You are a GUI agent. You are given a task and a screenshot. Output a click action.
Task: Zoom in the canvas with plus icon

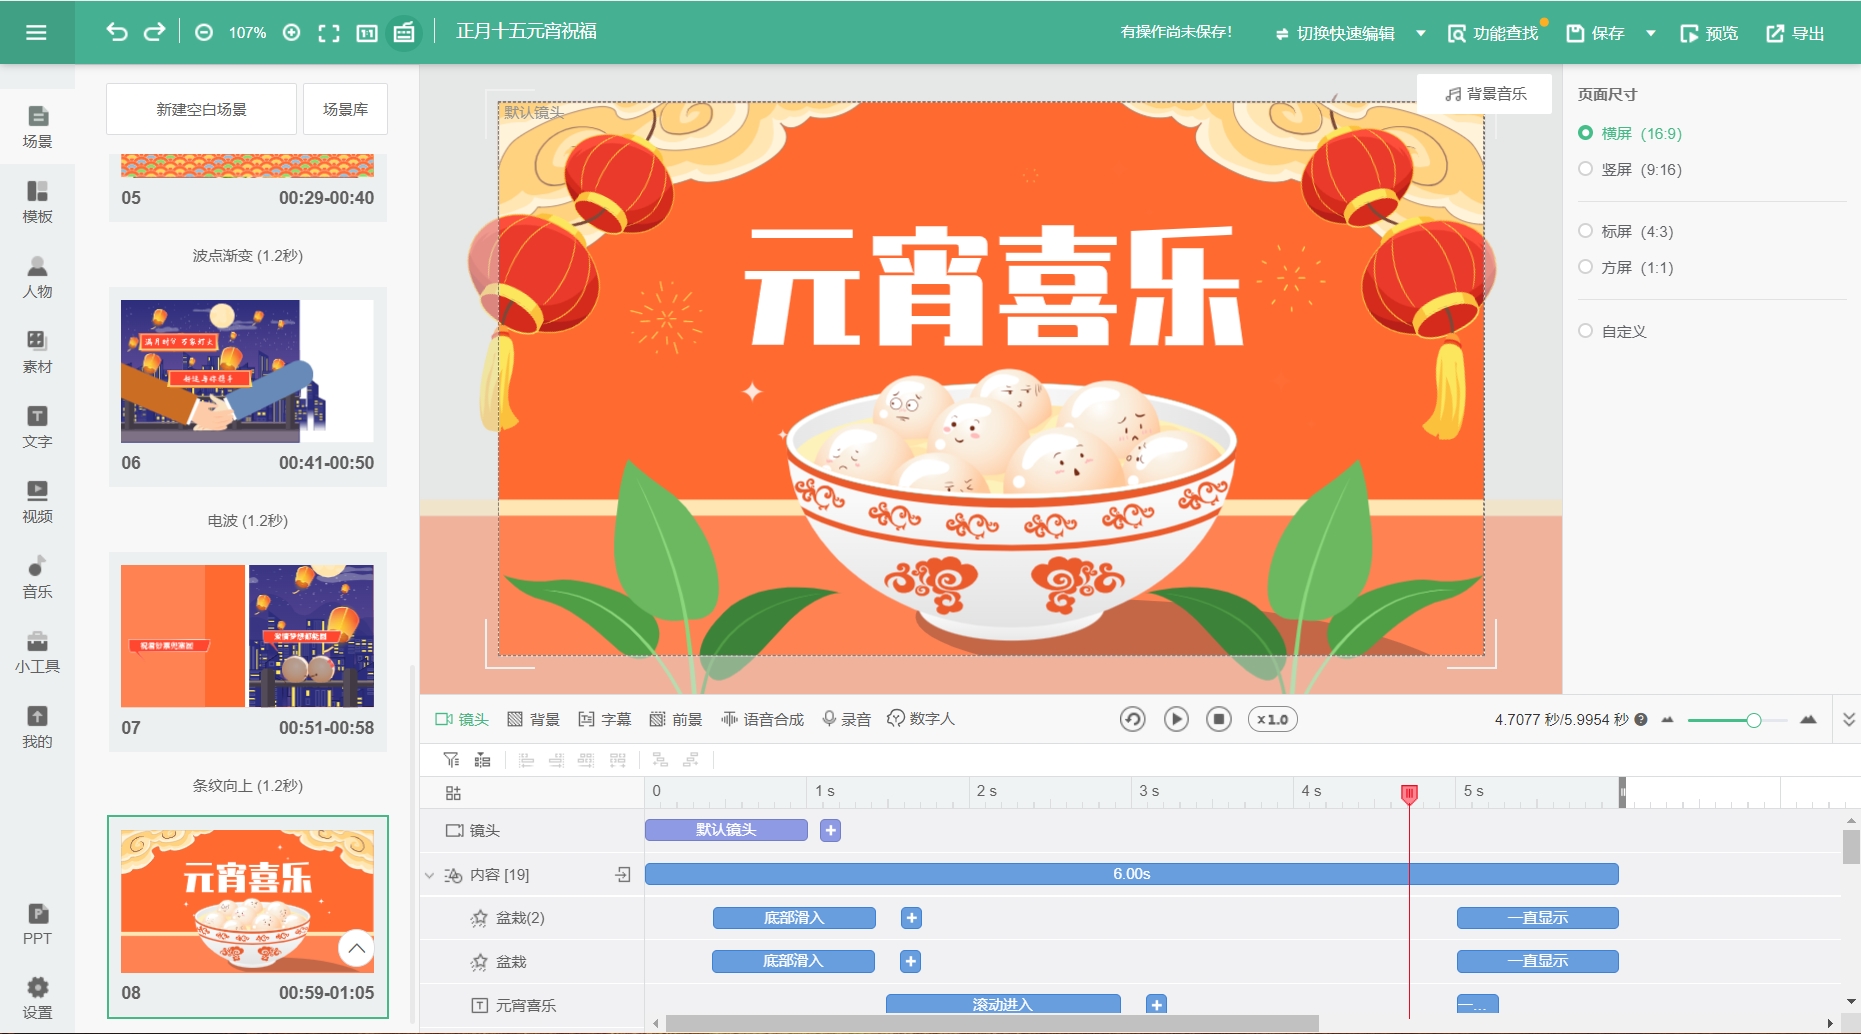point(292,33)
